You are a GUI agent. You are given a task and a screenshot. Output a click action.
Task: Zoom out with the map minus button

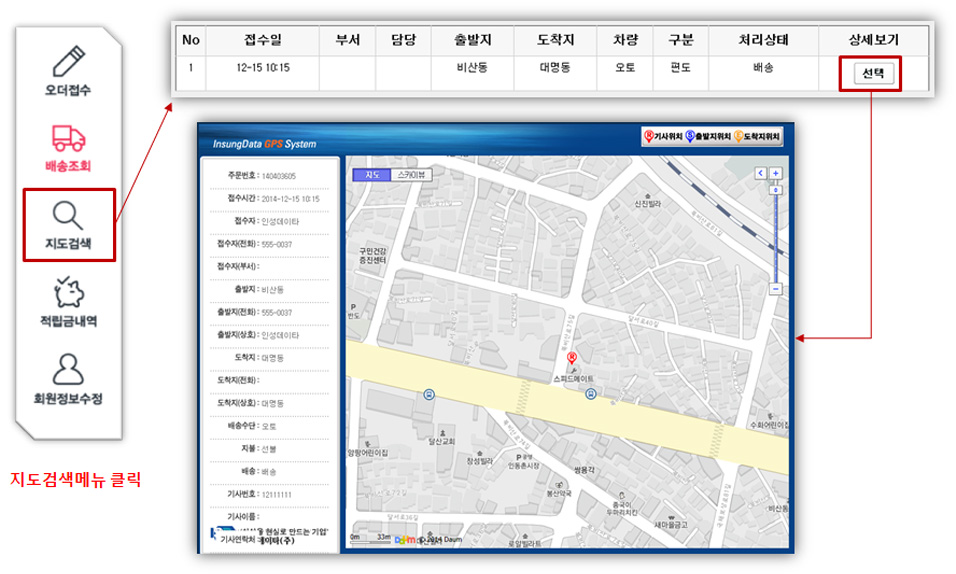[775, 289]
